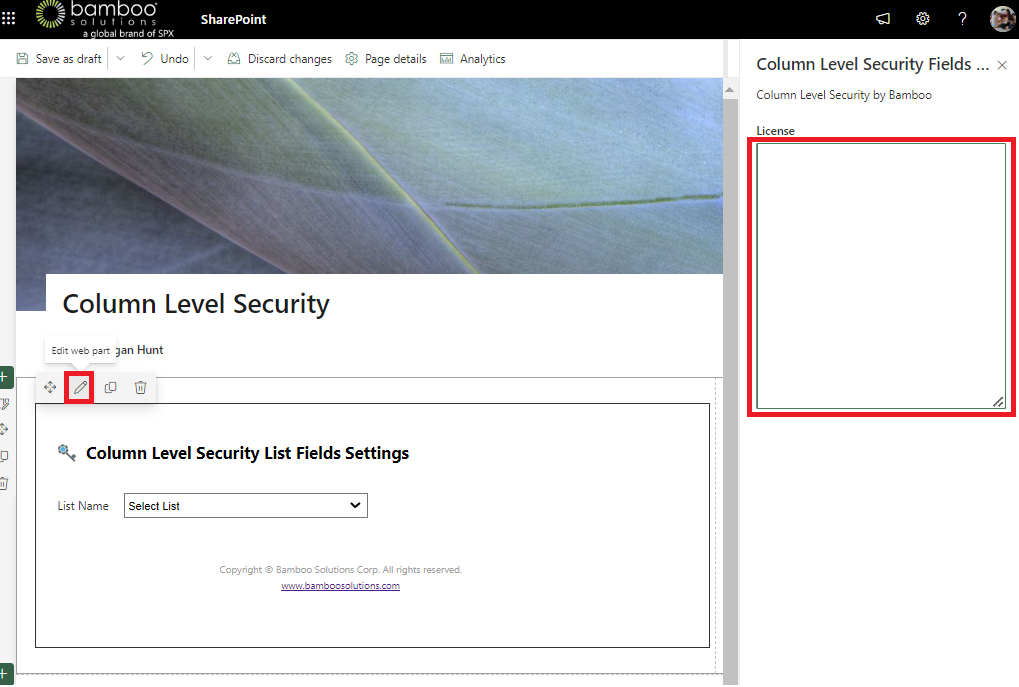Expand the Undo dropdown arrow
Screen dimensions: 1019x687
coord(208,58)
